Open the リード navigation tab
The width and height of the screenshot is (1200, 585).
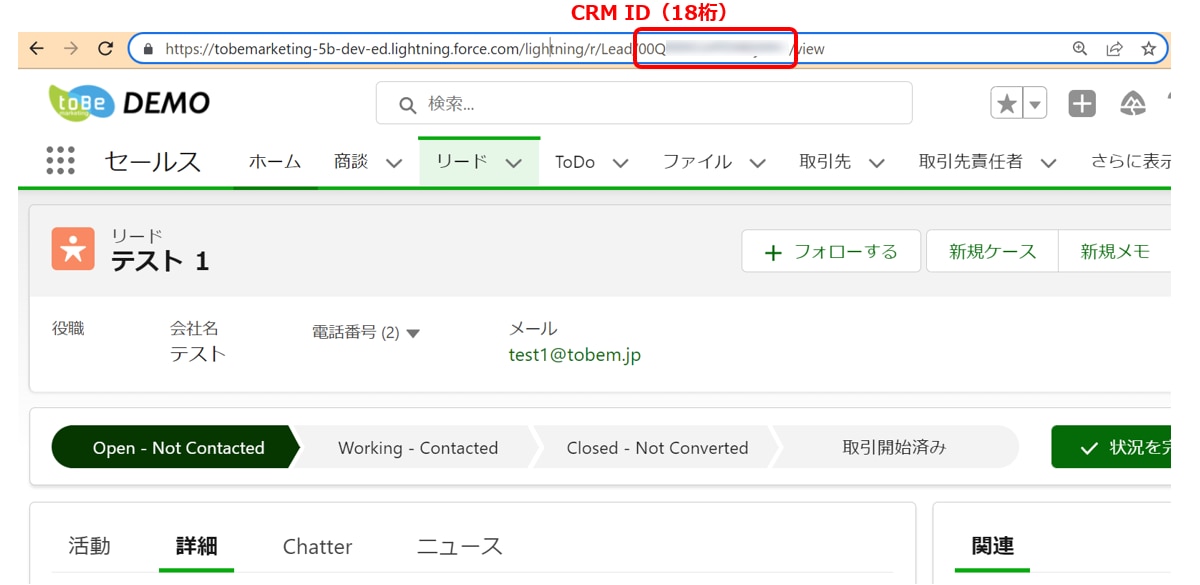tap(461, 161)
